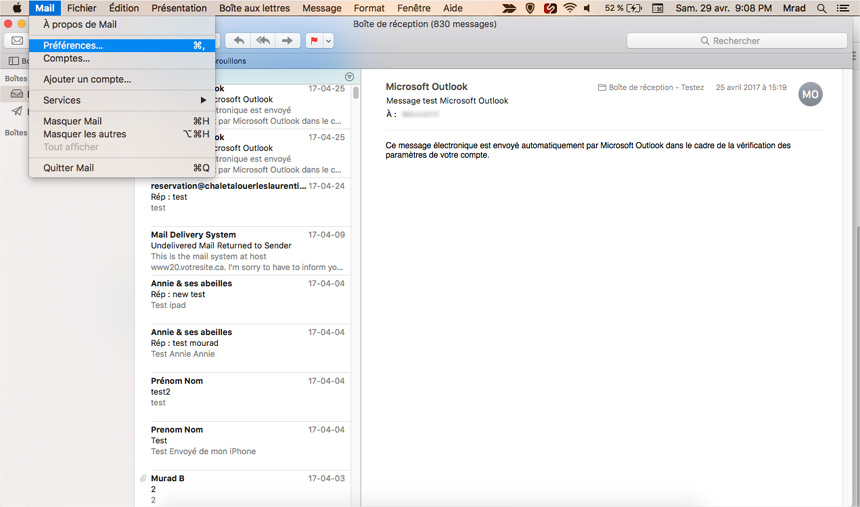The width and height of the screenshot is (860, 507).
Task: Toggle the mailbox sidebar icon in favorites bar
Action: coord(14,61)
